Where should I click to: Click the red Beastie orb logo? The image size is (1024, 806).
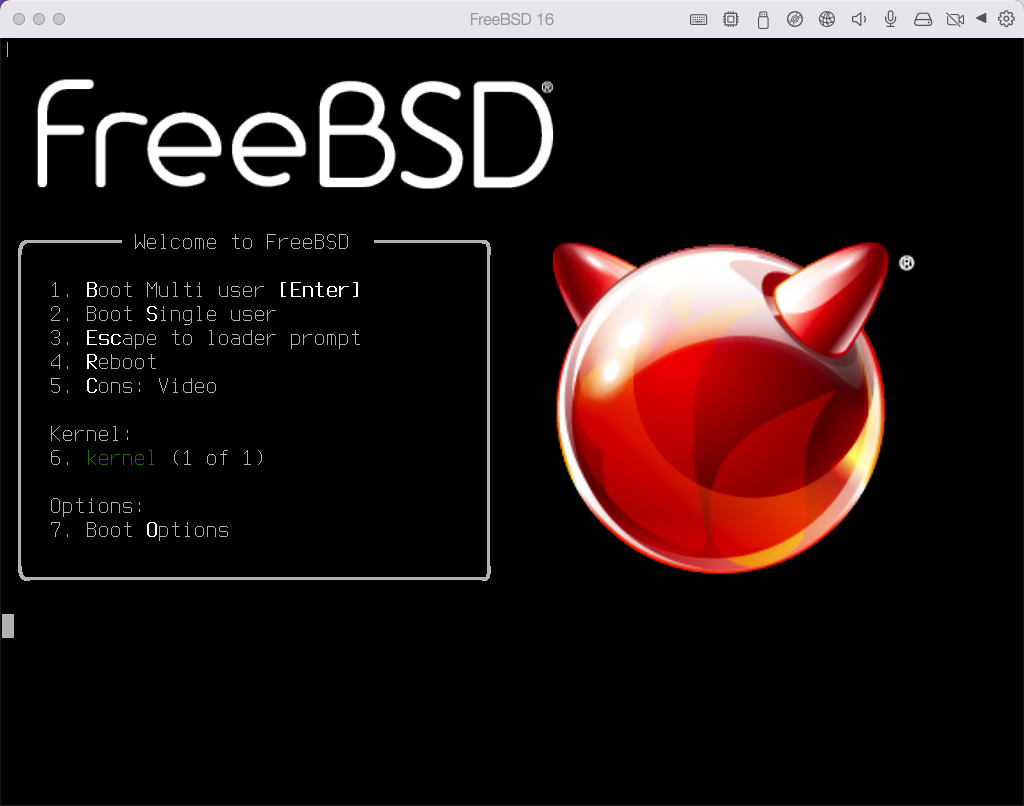pos(720,408)
